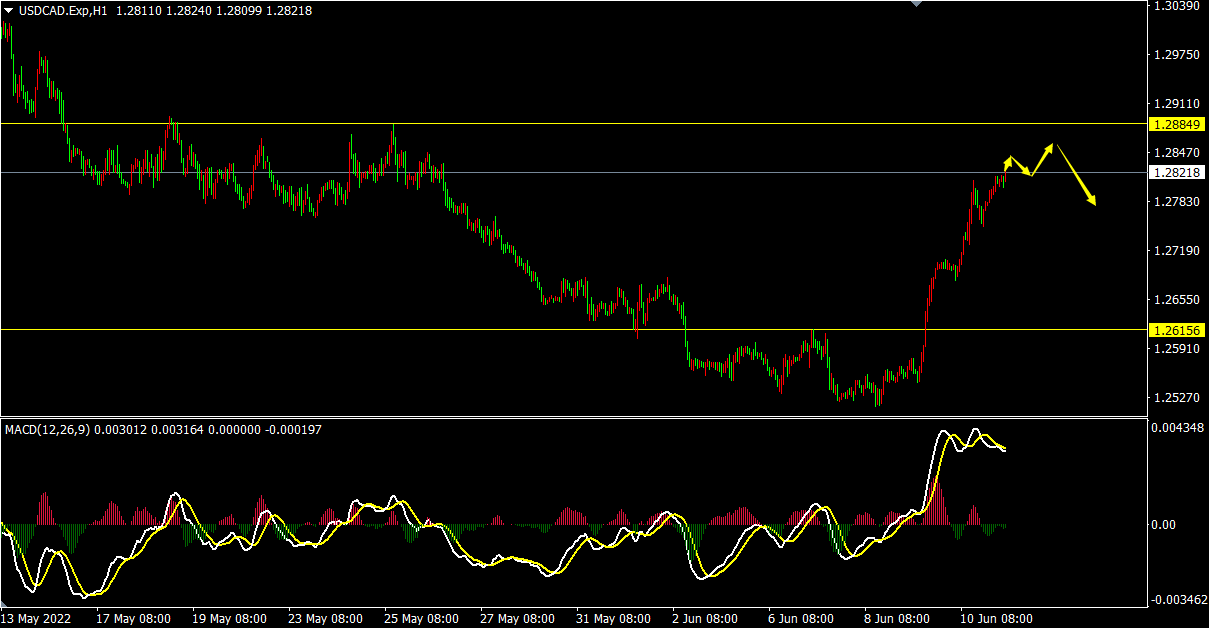Click the 0.004348 value on MACD scale
Screen dimensions: 1209x628
(1178, 429)
